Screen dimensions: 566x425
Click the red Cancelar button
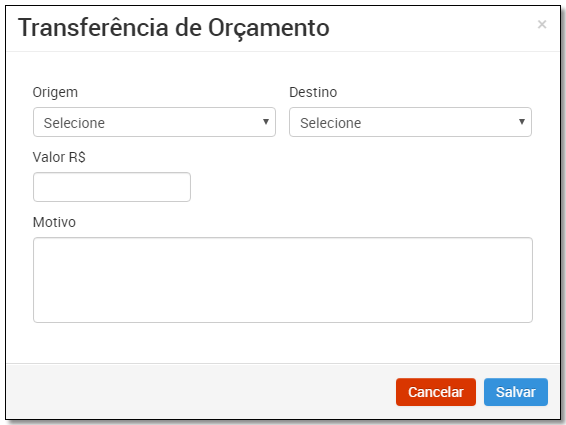click(x=436, y=392)
